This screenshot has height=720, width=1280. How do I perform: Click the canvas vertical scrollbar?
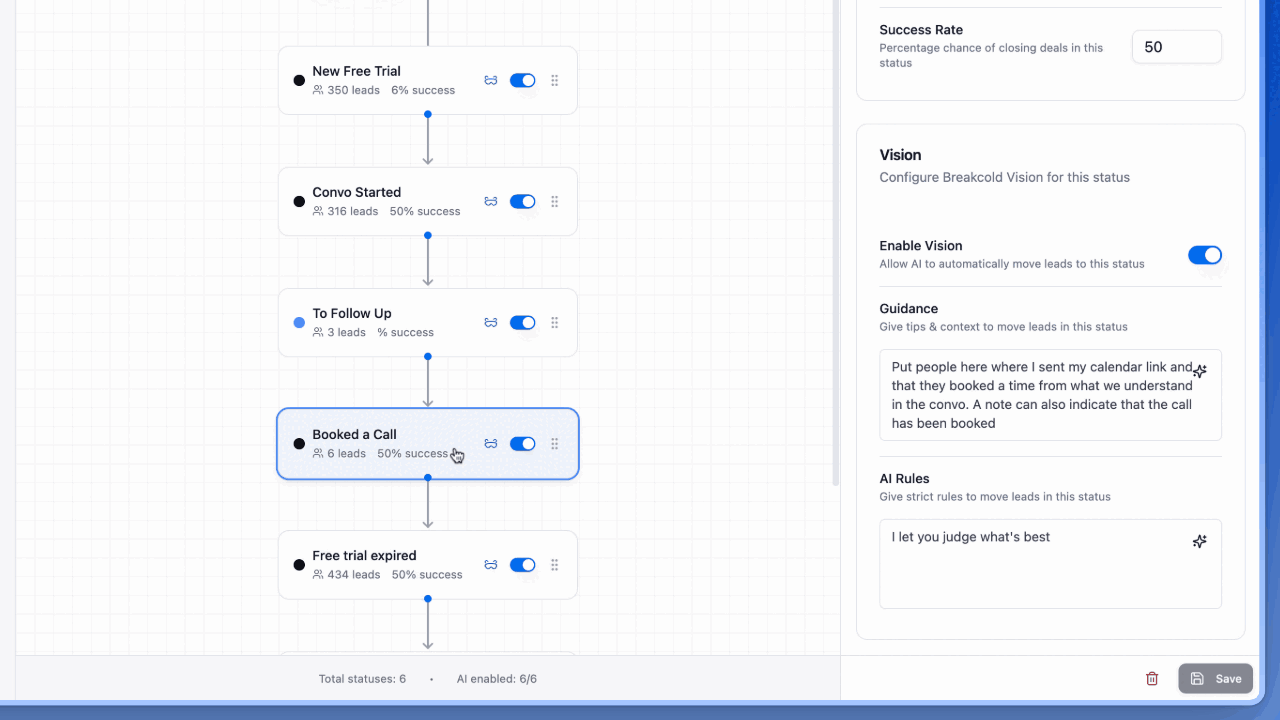click(836, 243)
